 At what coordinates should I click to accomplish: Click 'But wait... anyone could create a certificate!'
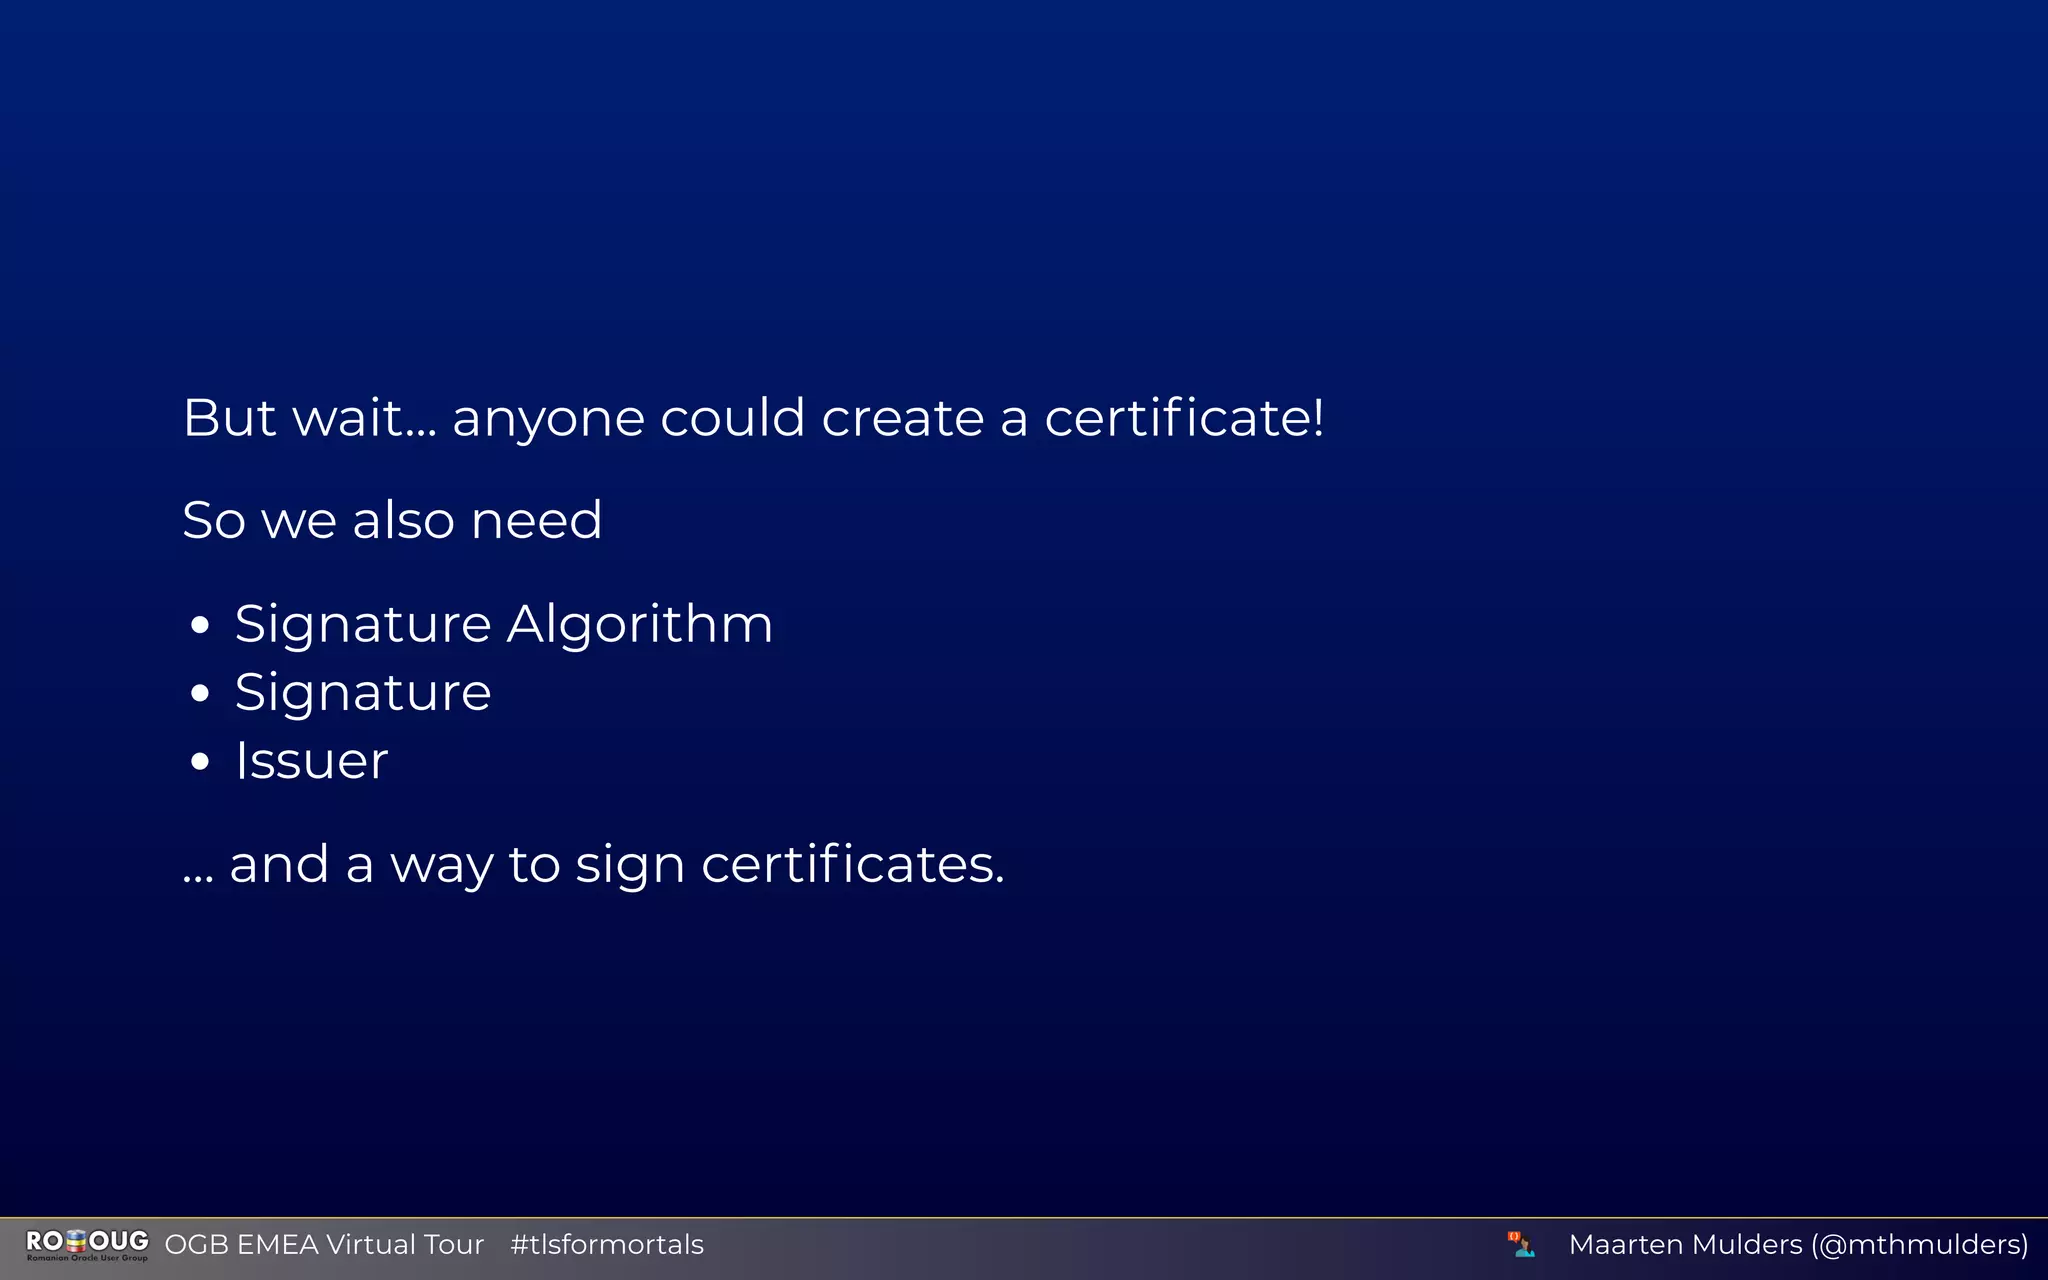point(754,418)
